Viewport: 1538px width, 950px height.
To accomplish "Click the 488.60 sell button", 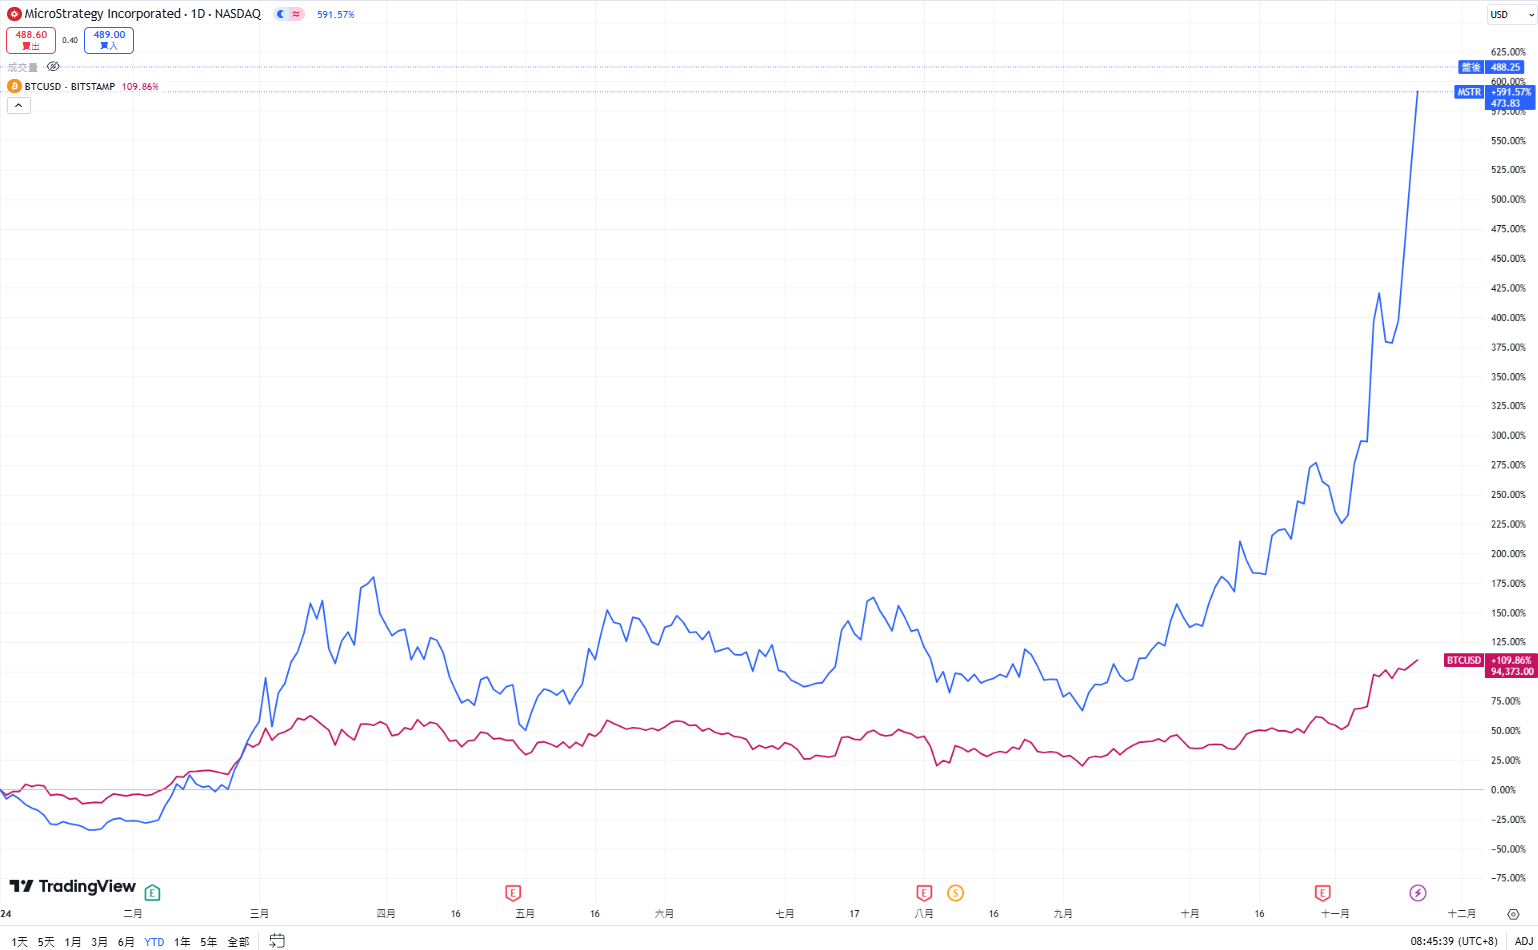I will [31, 40].
